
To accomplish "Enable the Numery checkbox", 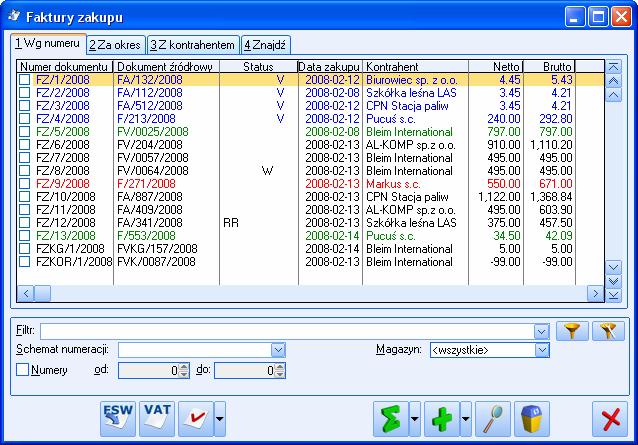I will [x=22, y=370].
